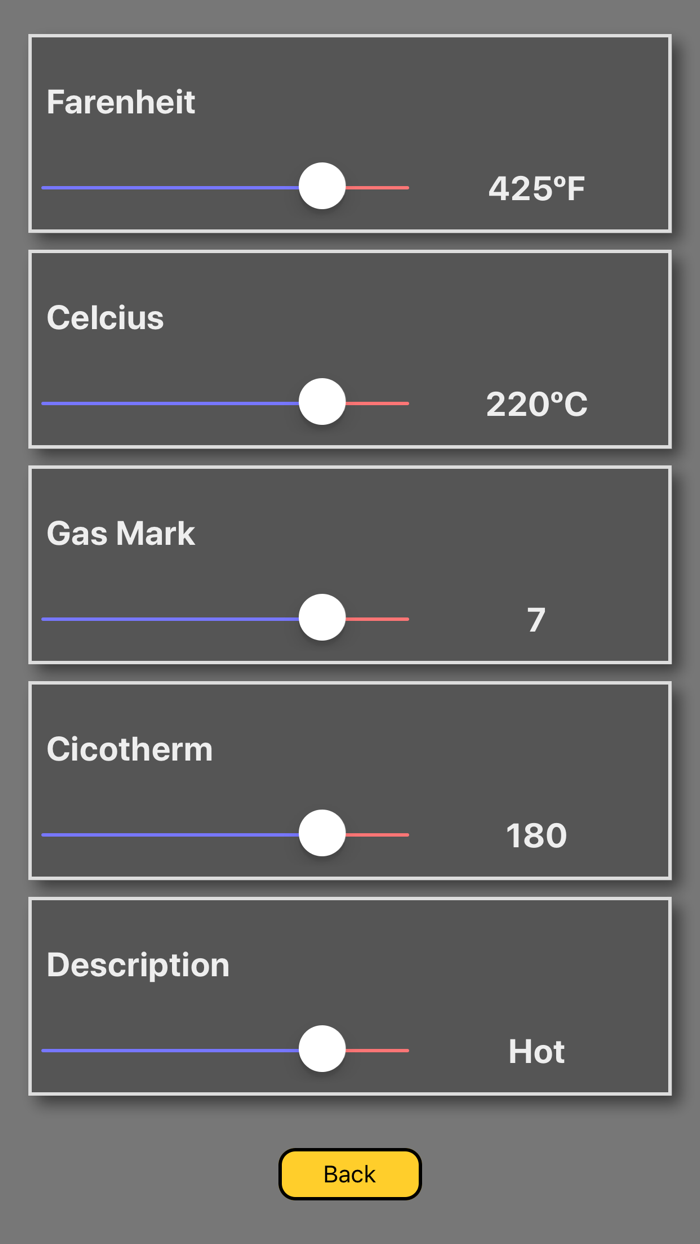Select the Gas Mark slider knob

[x=322, y=617]
